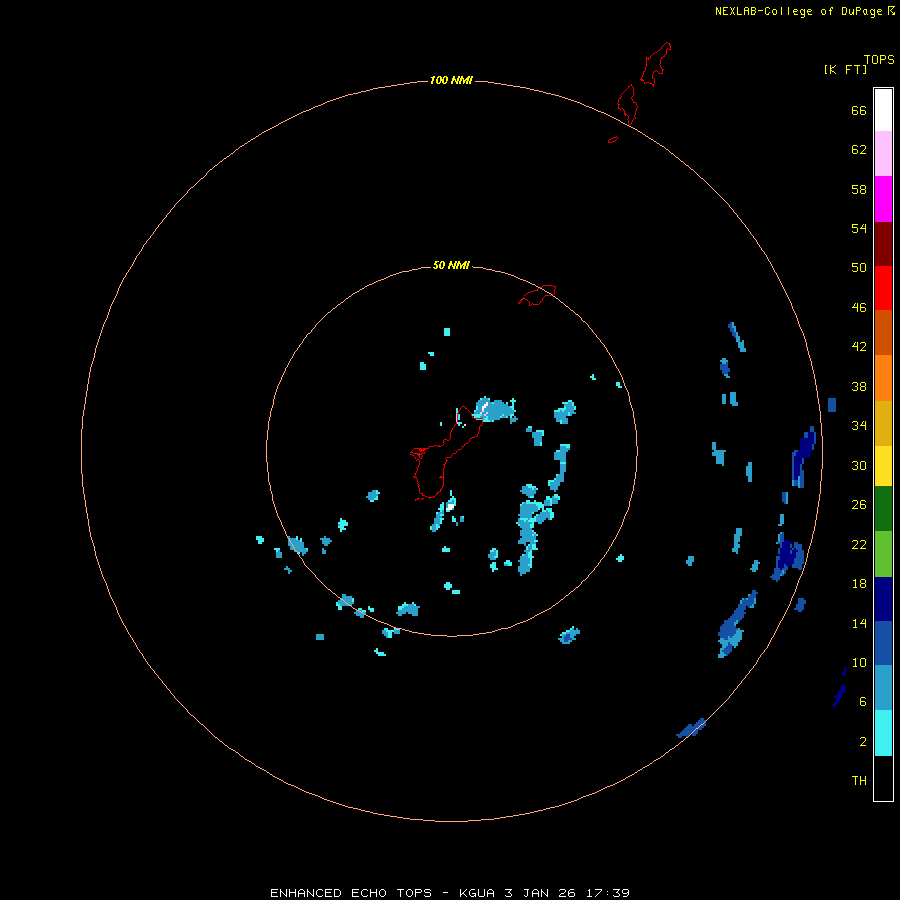The width and height of the screenshot is (900, 900).
Task: Click the black TH threshold swatch
Action: (x=883, y=778)
